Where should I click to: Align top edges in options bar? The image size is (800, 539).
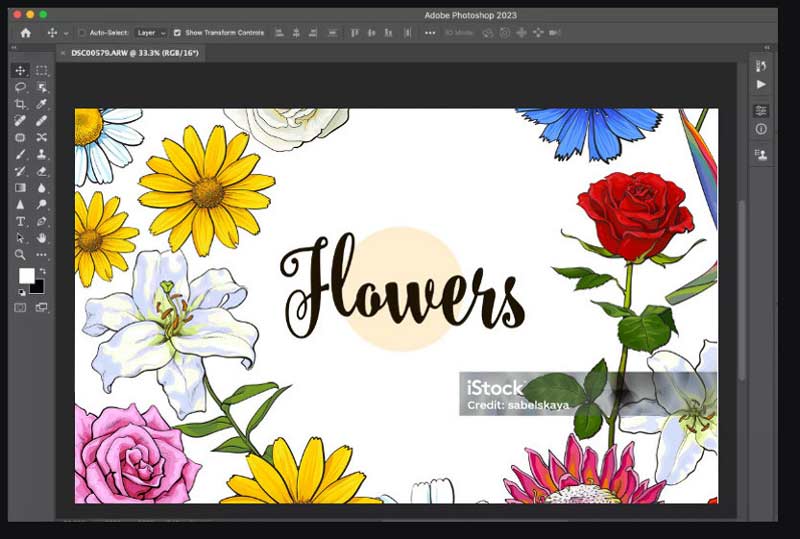355,33
